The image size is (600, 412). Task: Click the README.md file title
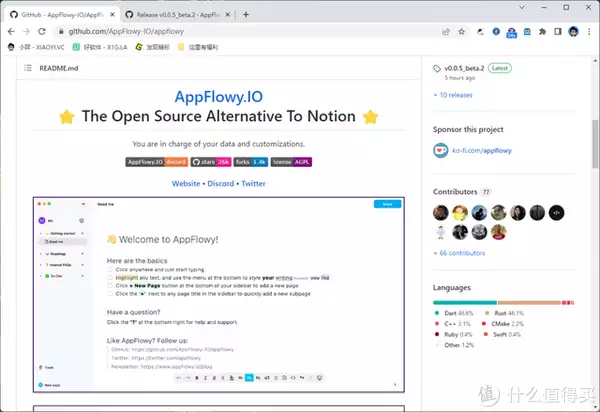59,68
